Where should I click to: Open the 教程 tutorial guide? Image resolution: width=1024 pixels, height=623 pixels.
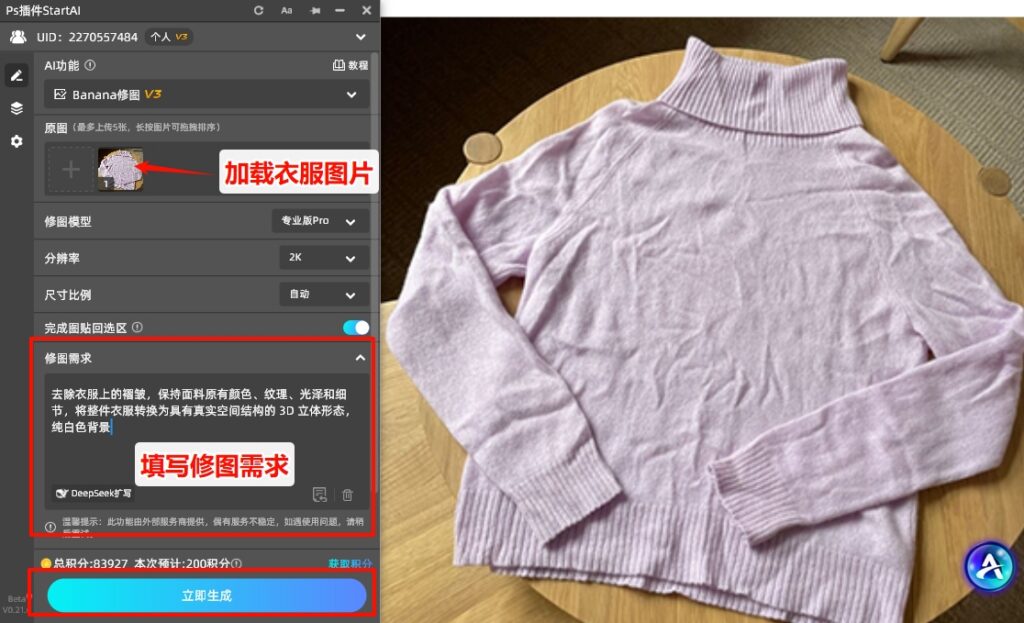click(352, 65)
